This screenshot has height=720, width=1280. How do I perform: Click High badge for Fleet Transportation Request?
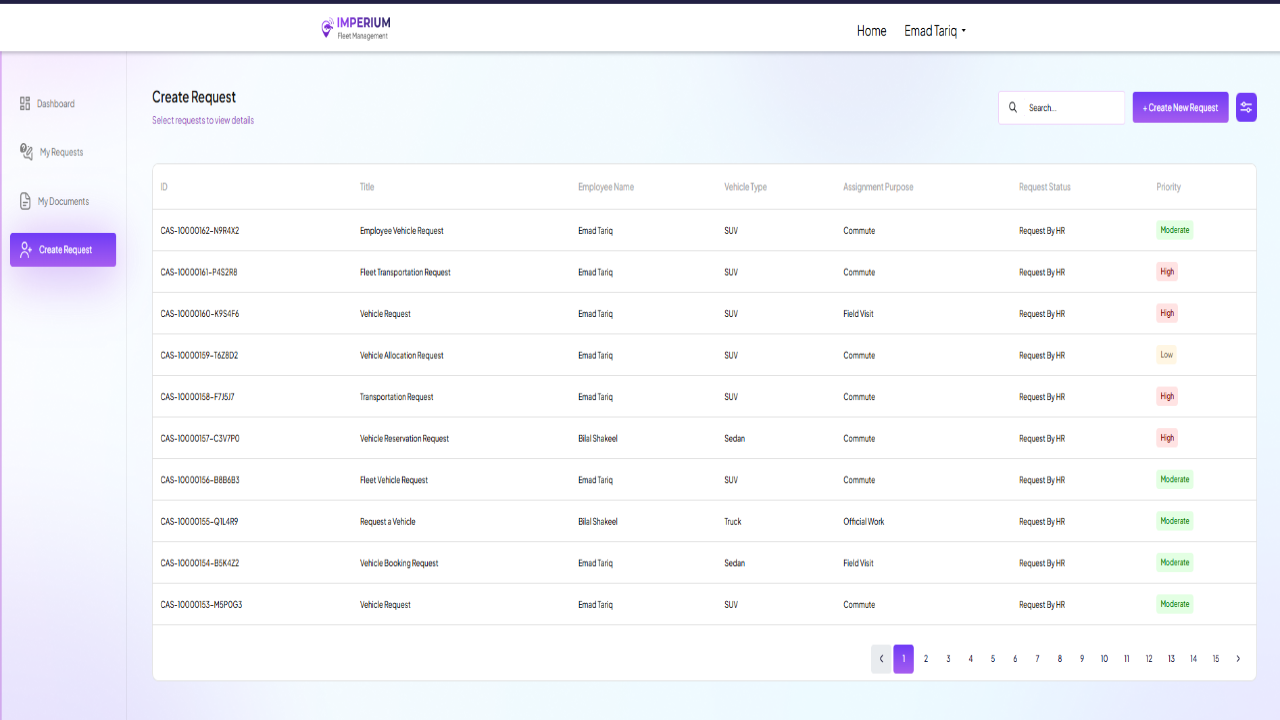pyautogui.click(x=1167, y=272)
